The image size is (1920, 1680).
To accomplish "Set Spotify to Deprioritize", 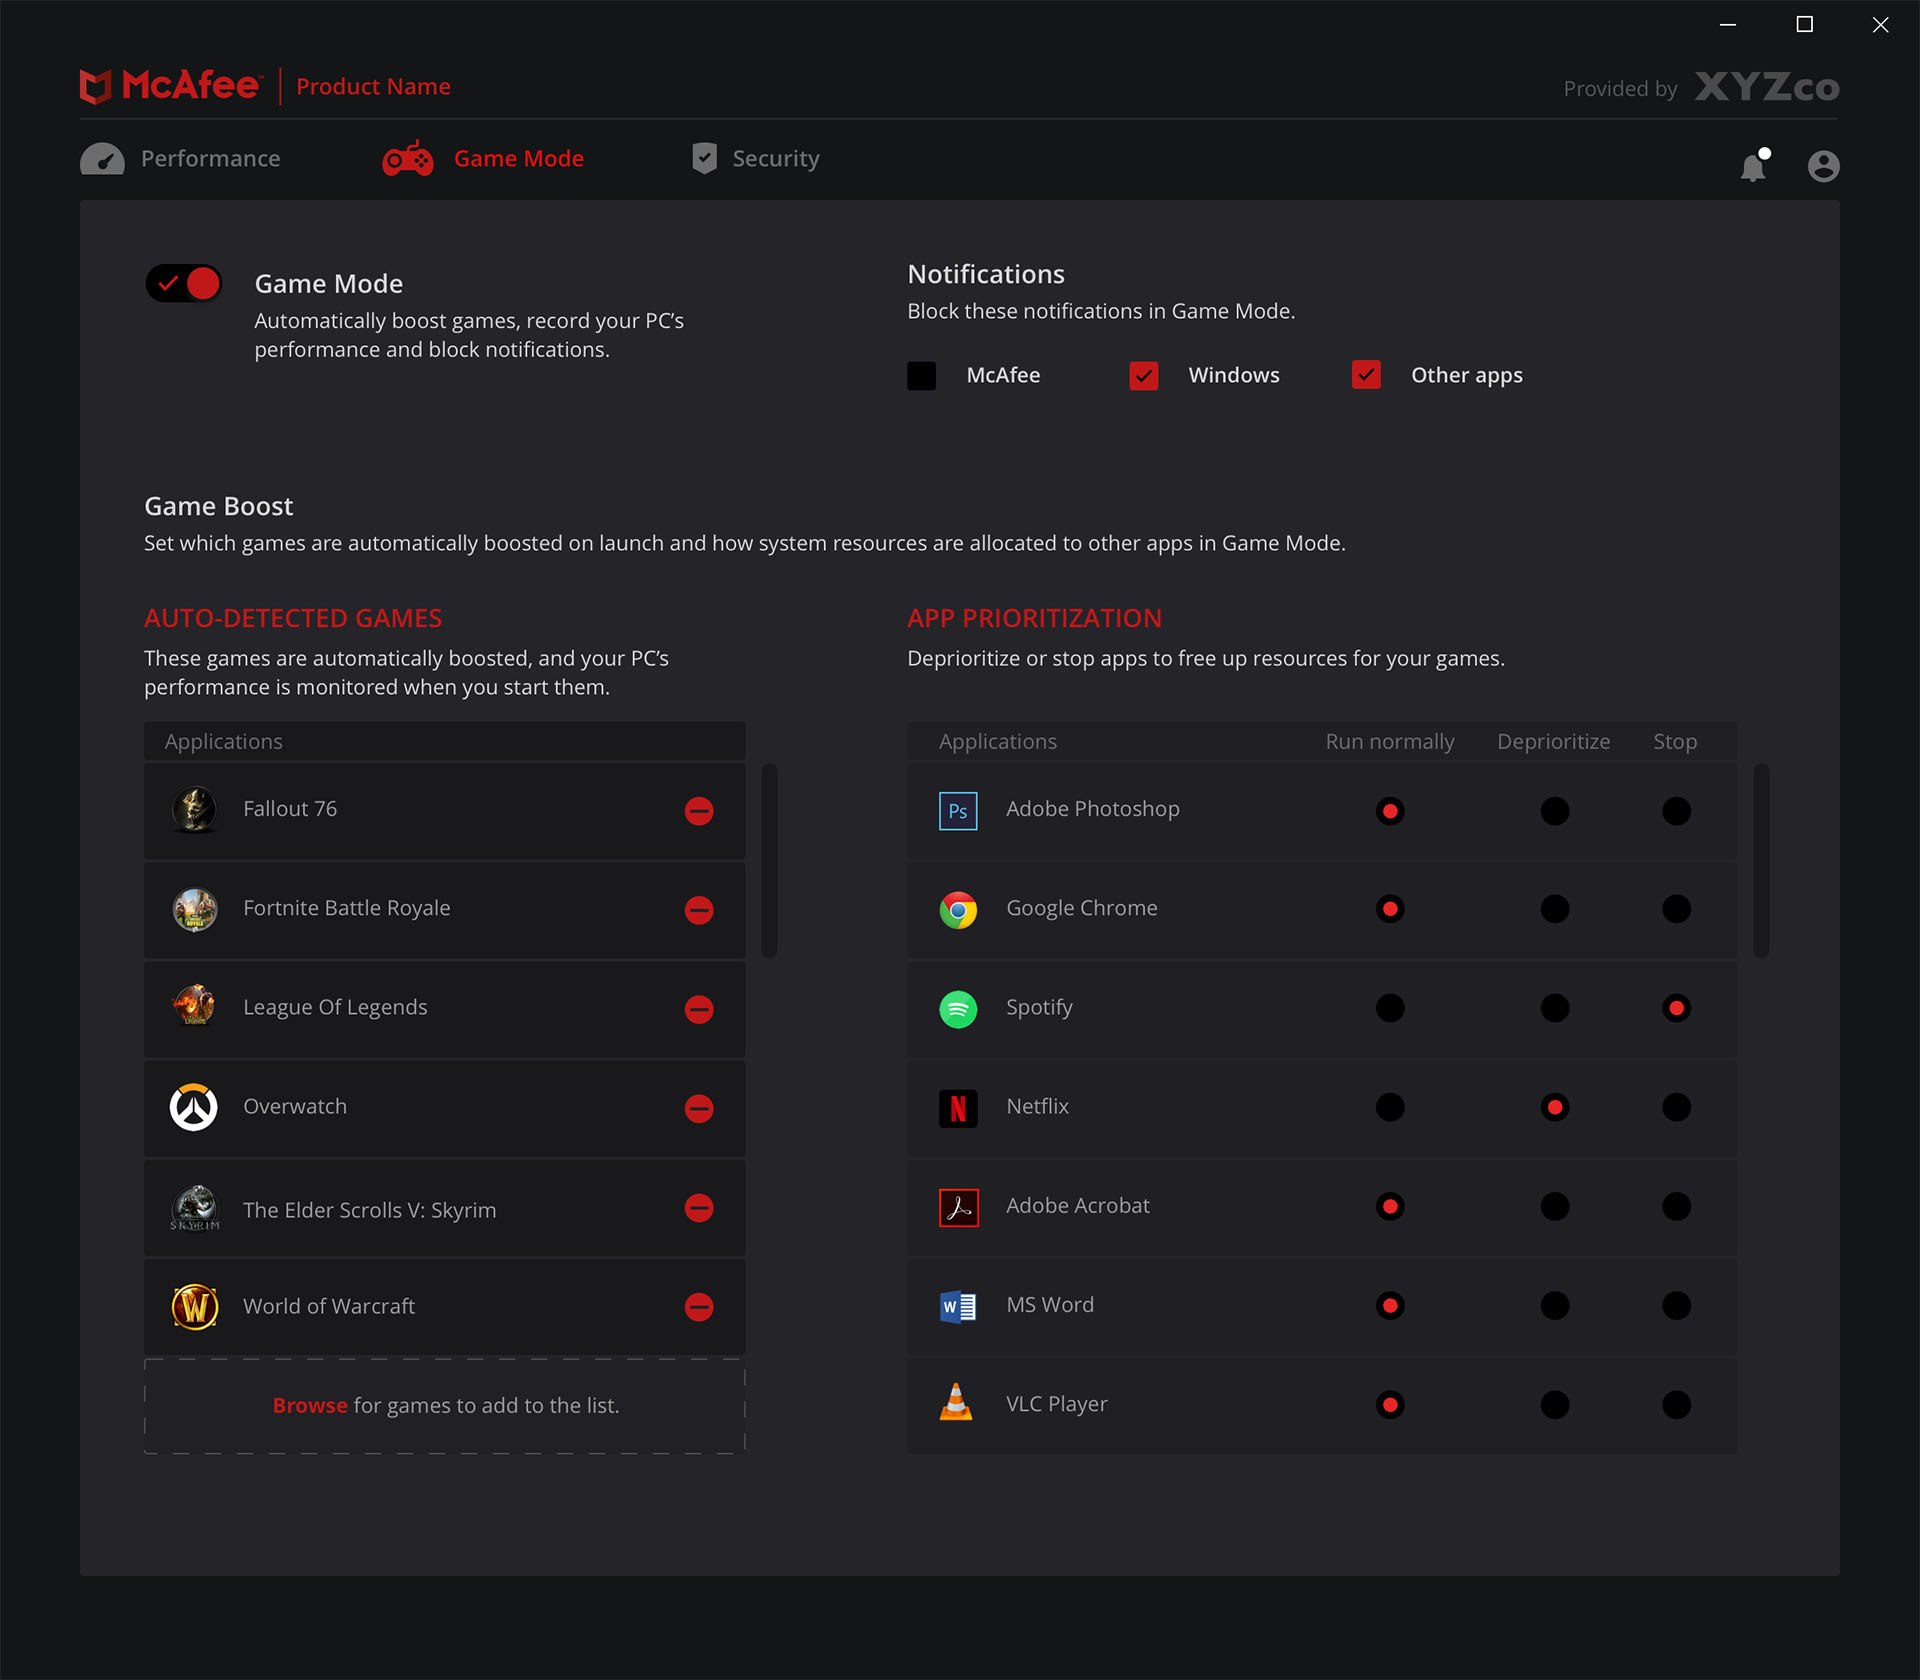I will [1554, 1008].
